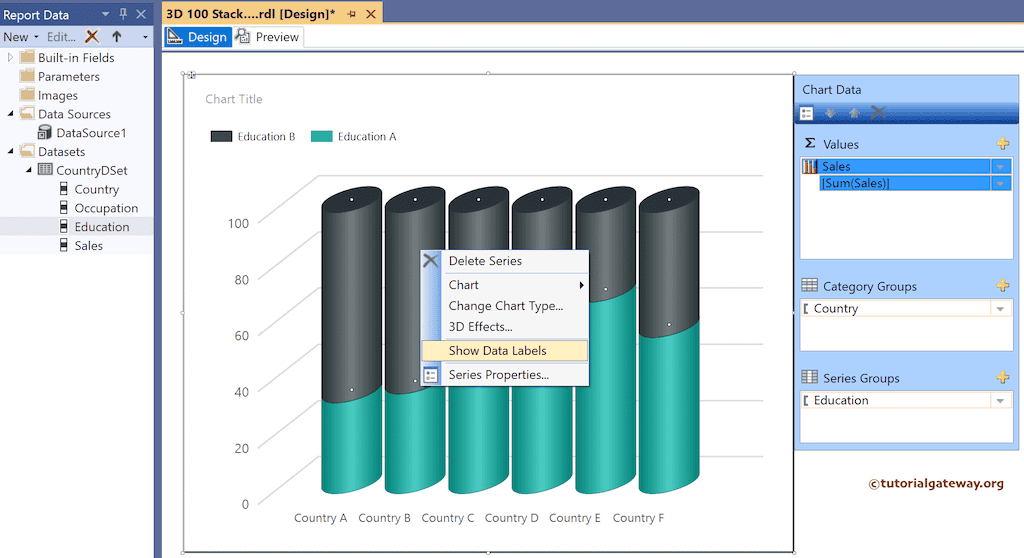Click the Sales series chart icon
The height and width of the screenshot is (558, 1024).
click(x=810, y=167)
